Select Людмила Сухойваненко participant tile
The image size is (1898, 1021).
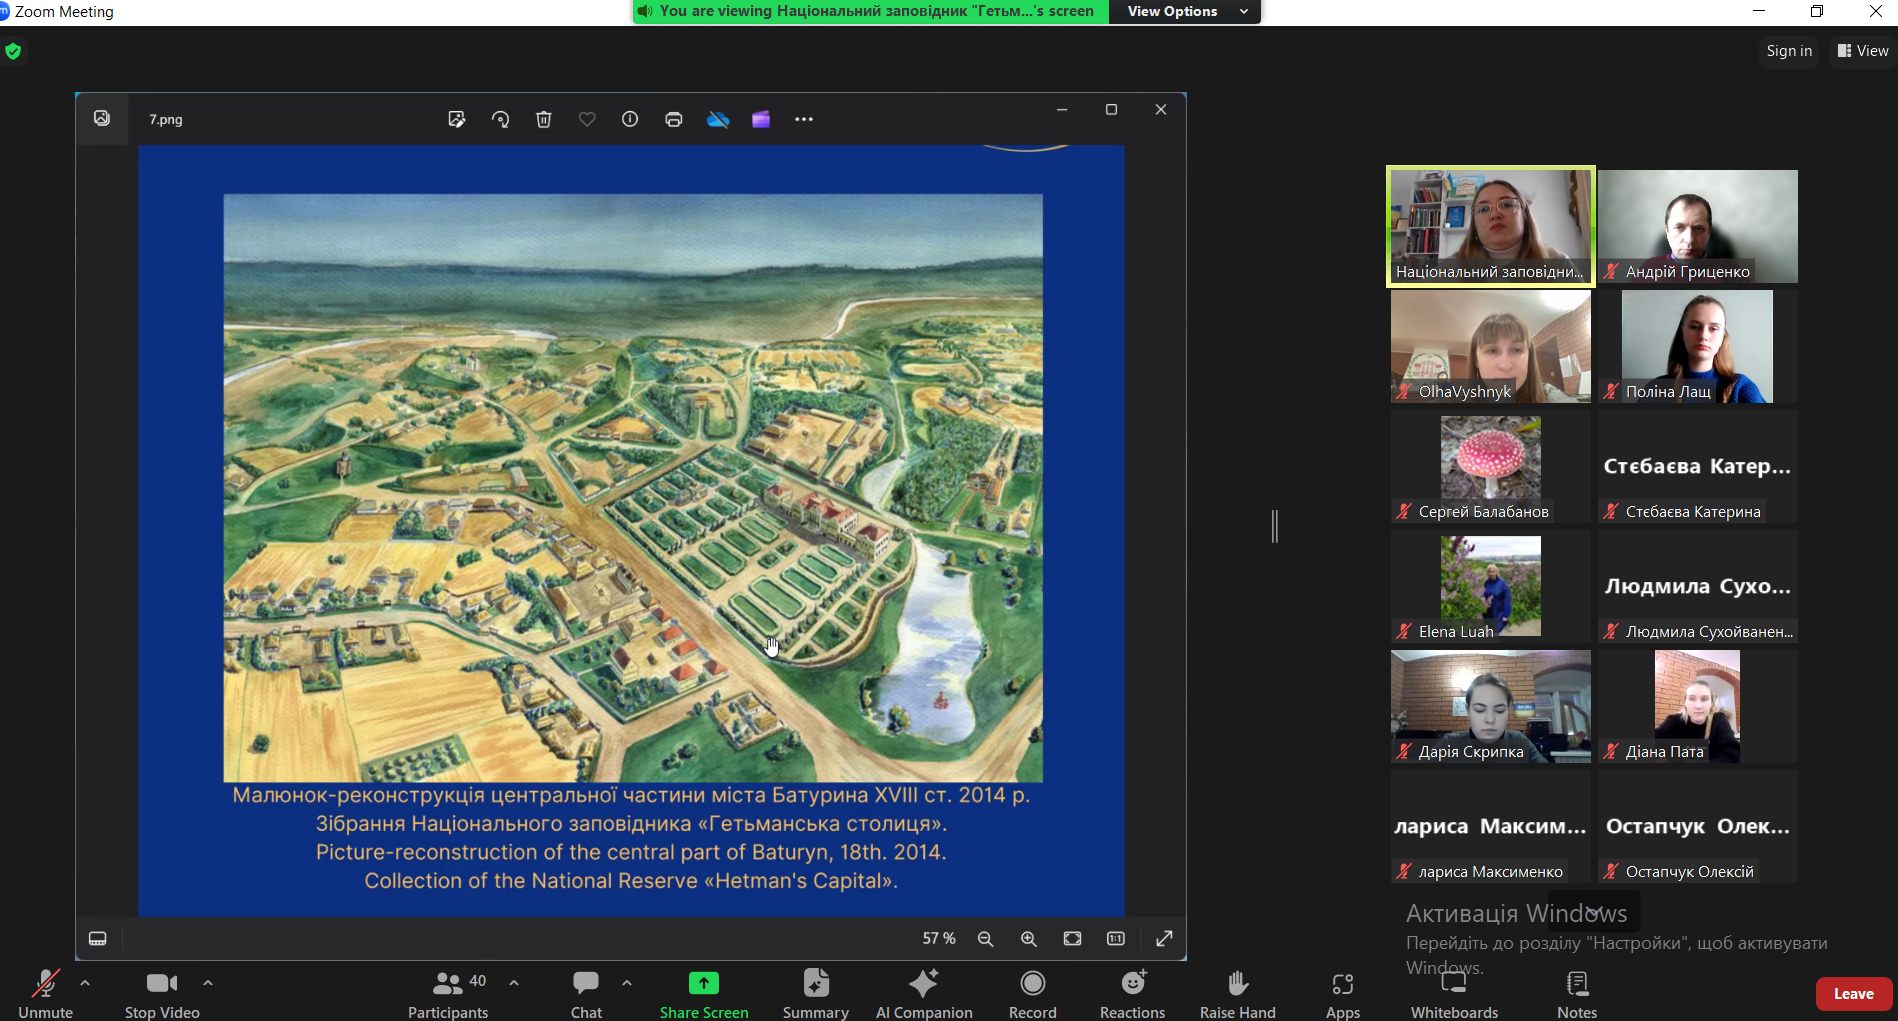(x=1697, y=586)
